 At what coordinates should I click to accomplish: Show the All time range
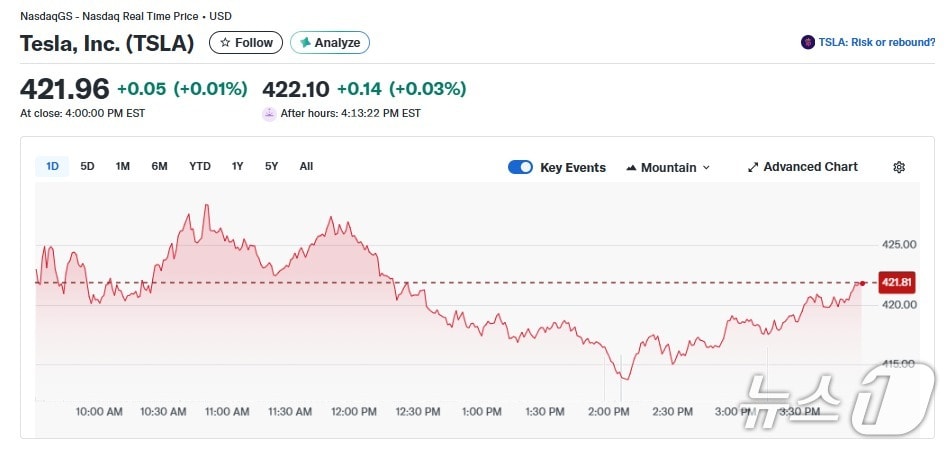(306, 166)
